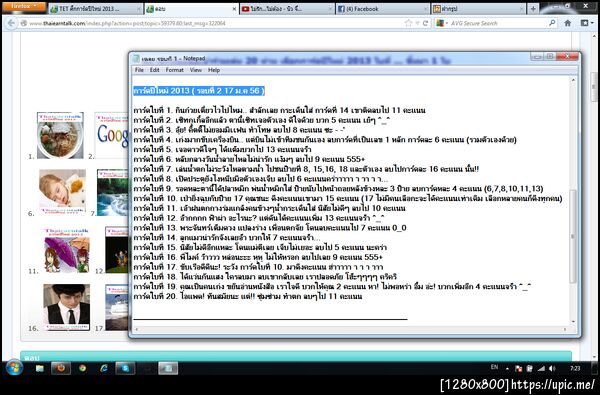Switch to Firefox in the taskbar
The width and height of the screenshot is (600, 395).
click(x=61, y=368)
